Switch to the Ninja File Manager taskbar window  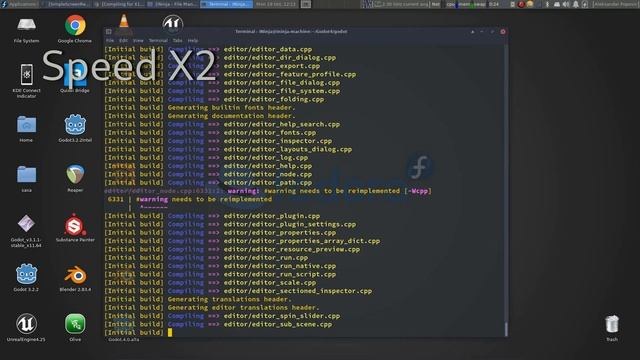(x=173, y=4)
